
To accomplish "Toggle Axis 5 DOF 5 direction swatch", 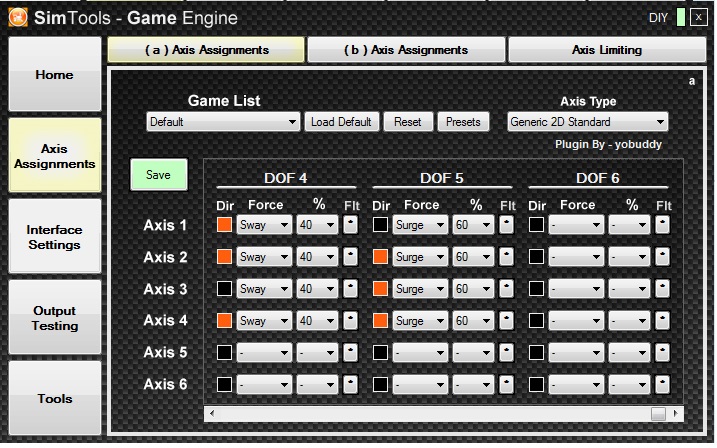I will (x=380, y=352).
